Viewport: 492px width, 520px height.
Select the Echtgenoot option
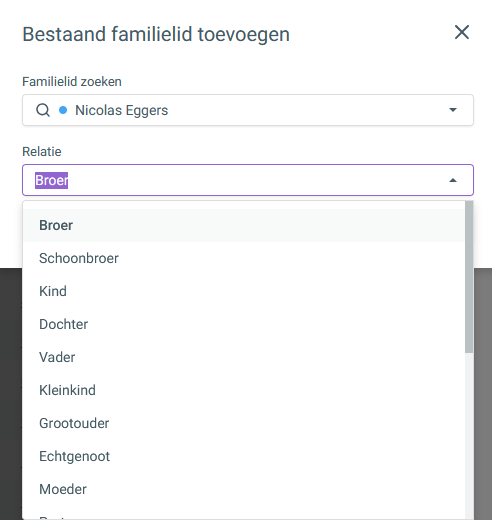click(244, 456)
